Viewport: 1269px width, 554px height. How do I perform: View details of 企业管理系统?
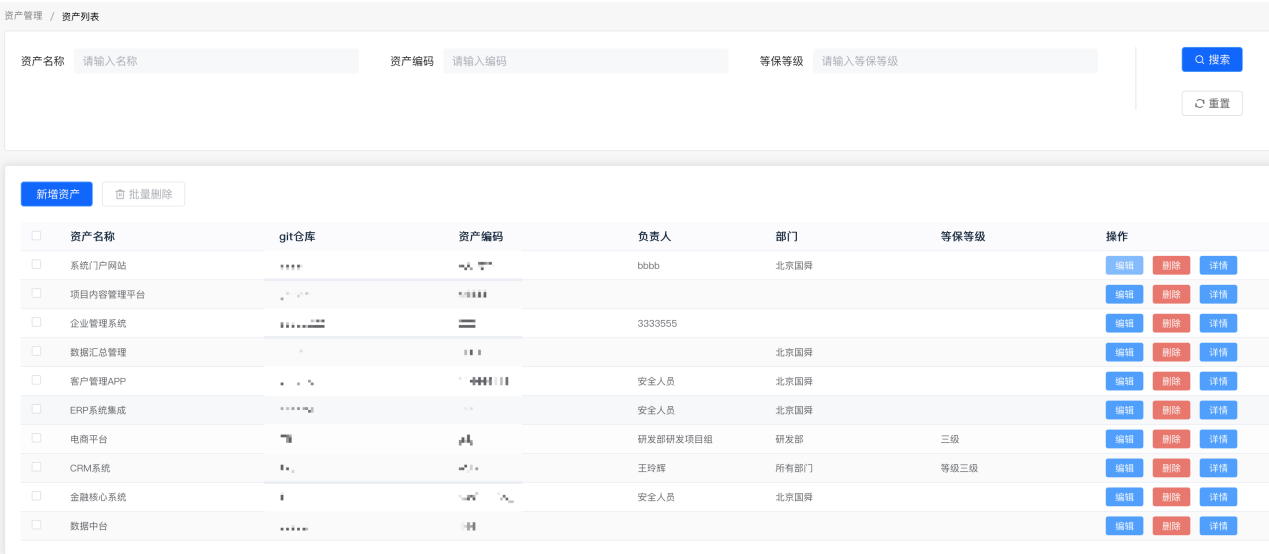click(x=1218, y=323)
